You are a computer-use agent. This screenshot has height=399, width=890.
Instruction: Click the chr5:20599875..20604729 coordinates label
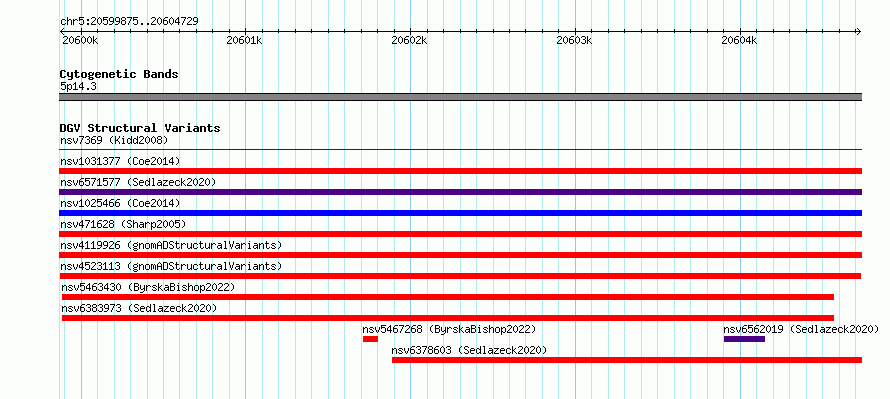click(x=129, y=22)
